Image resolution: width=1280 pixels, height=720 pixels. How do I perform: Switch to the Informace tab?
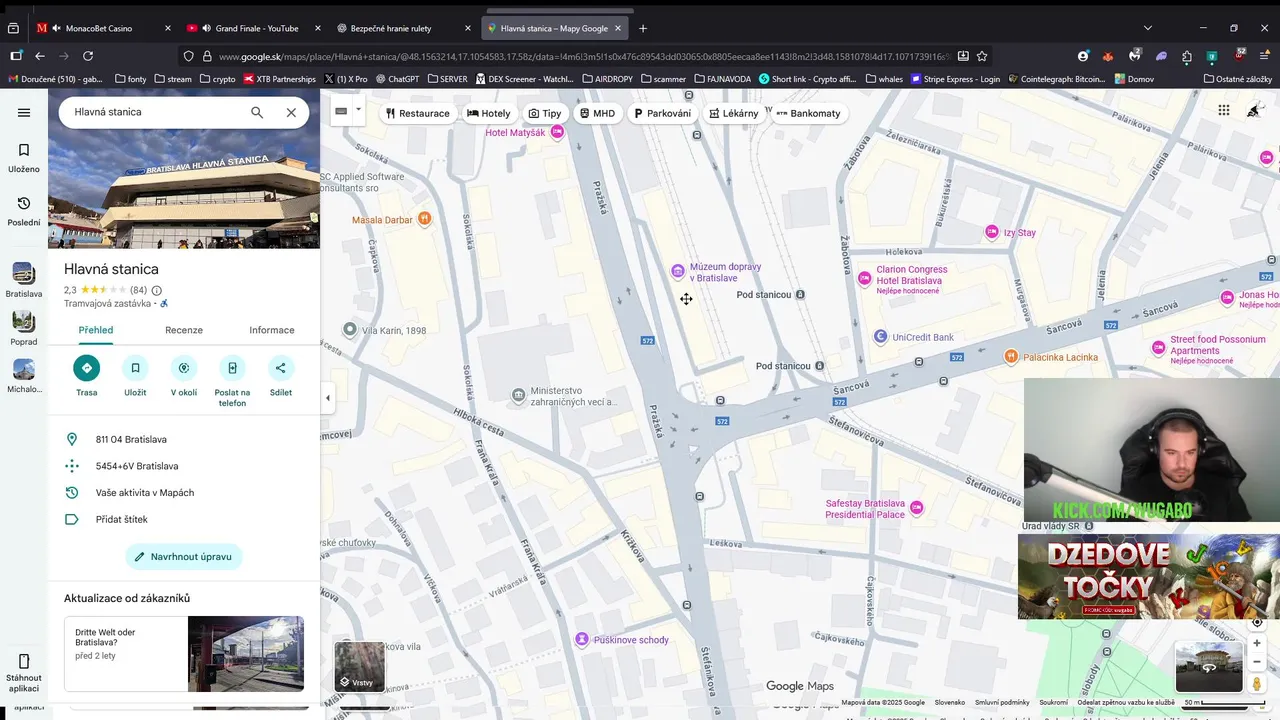(x=272, y=330)
